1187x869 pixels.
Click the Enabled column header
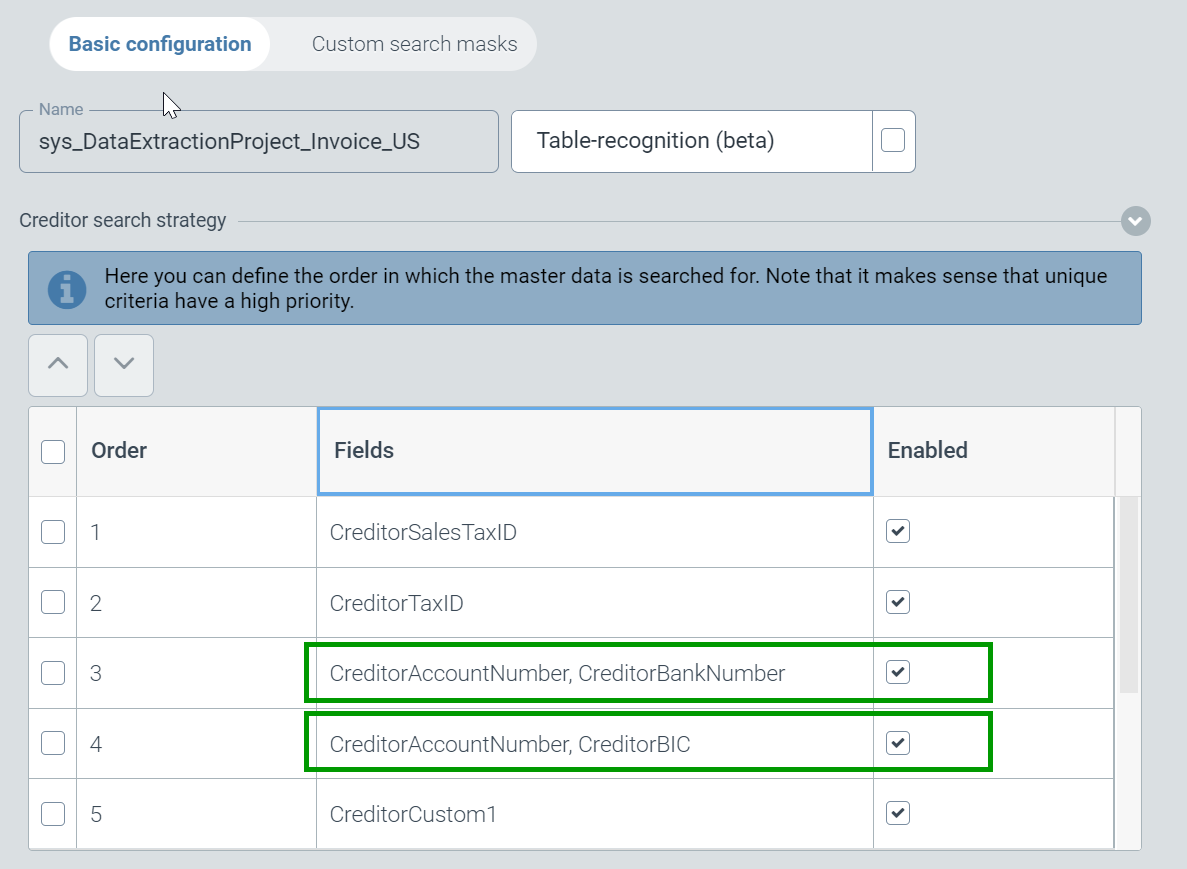(992, 451)
